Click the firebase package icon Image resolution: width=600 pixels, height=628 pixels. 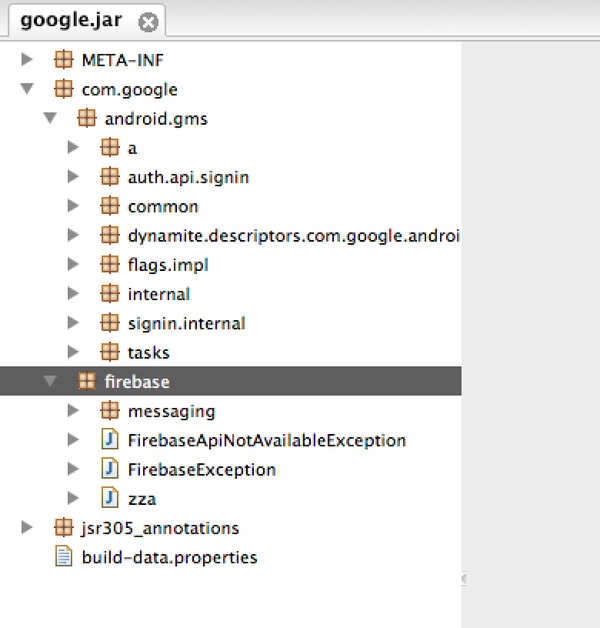(x=87, y=381)
